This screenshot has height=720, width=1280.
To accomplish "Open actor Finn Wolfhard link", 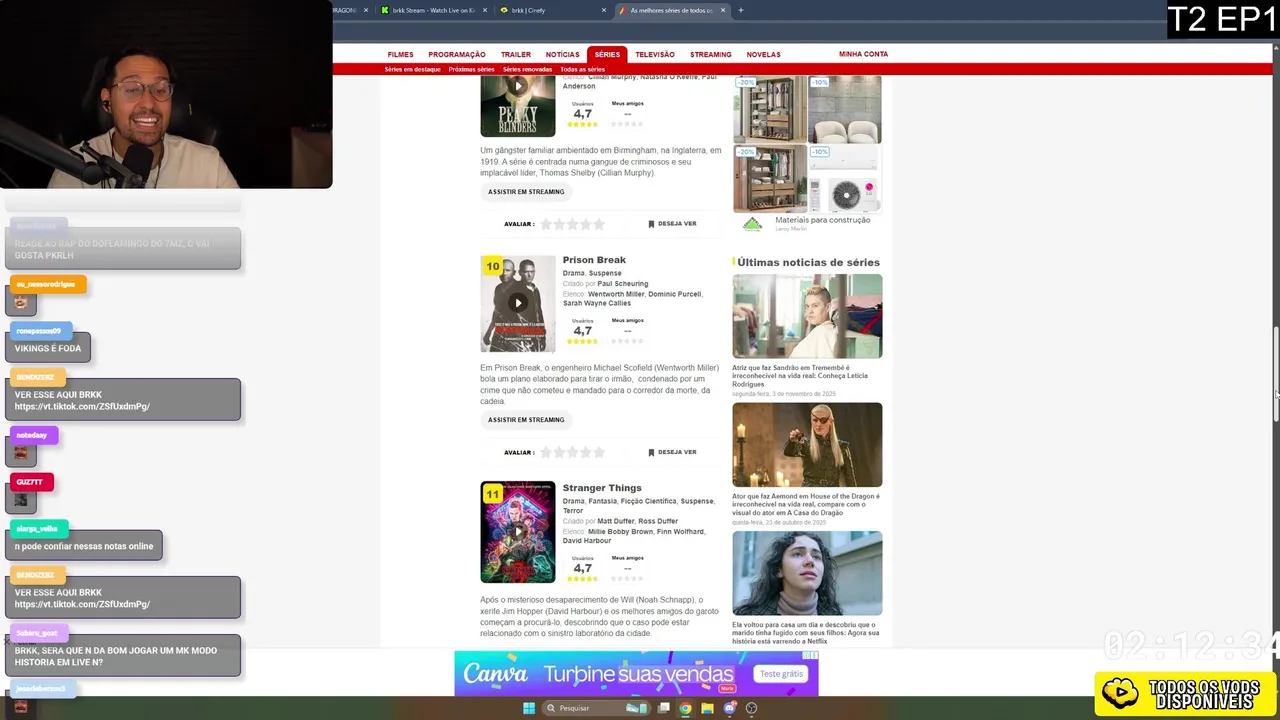I will pyautogui.click(x=681, y=531).
